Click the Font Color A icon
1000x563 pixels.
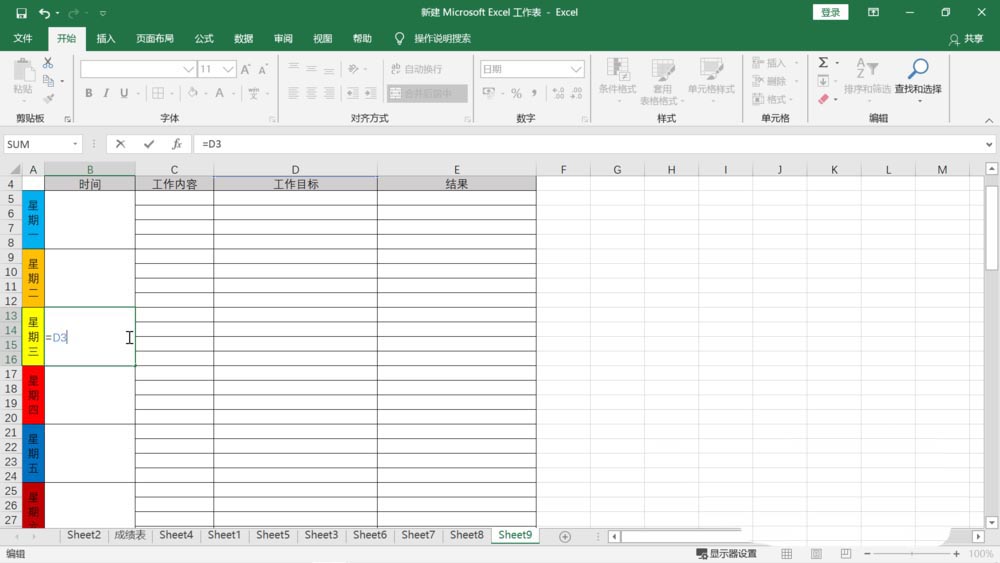(x=219, y=93)
